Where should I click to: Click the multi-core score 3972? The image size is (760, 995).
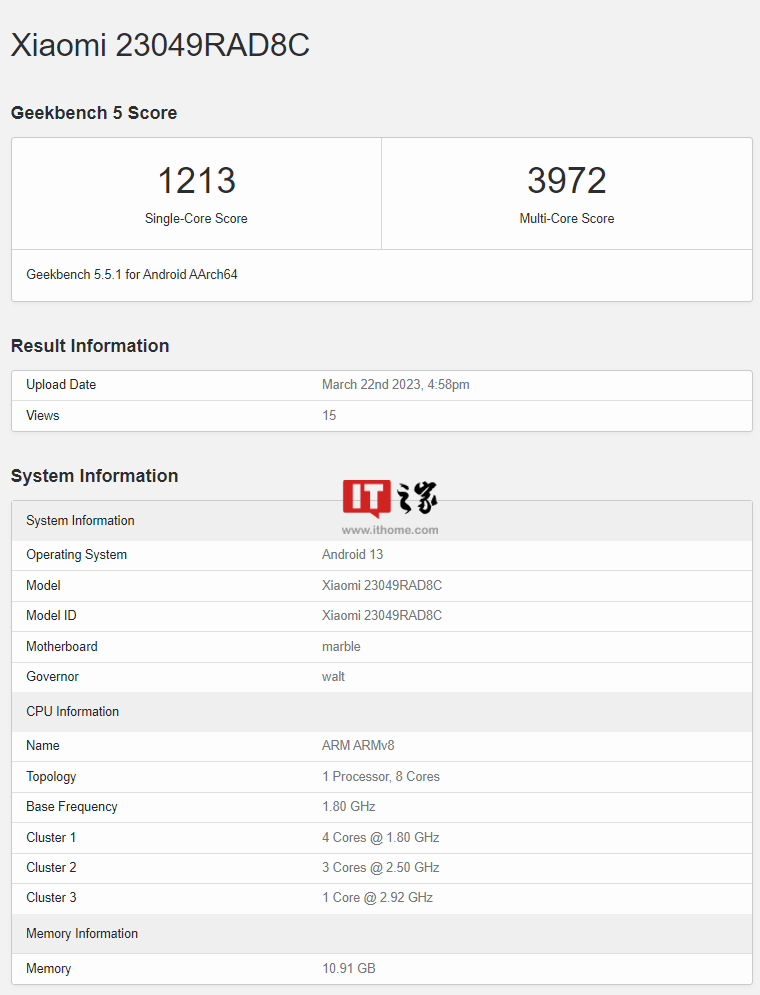(x=567, y=181)
